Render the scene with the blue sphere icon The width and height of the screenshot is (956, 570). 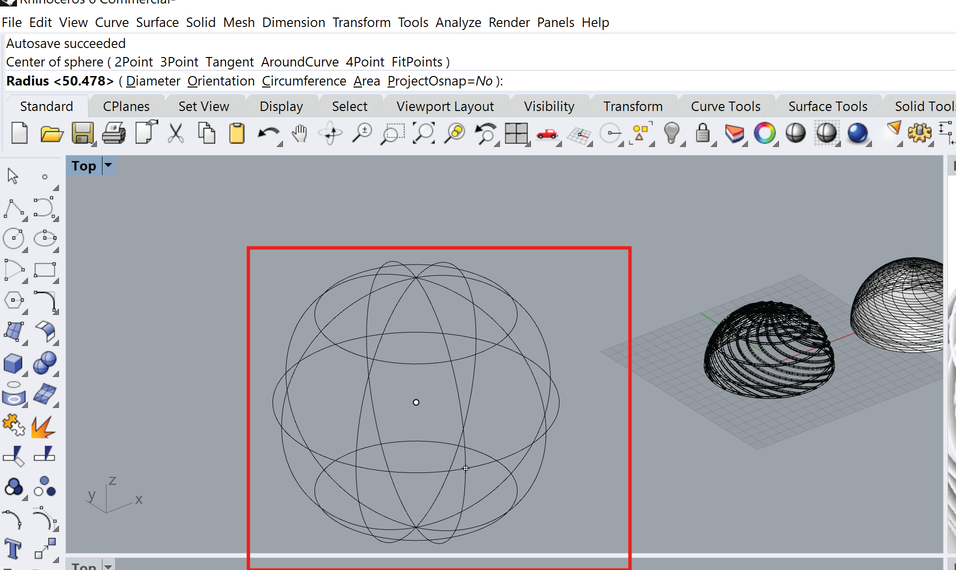pyautogui.click(x=857, y=133)
